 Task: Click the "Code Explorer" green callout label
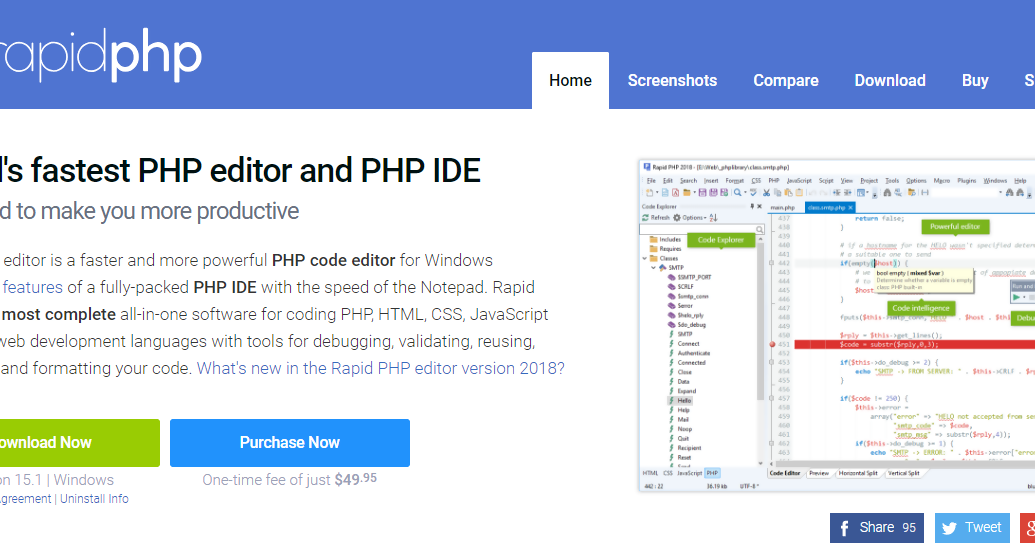tap(721, 240)
